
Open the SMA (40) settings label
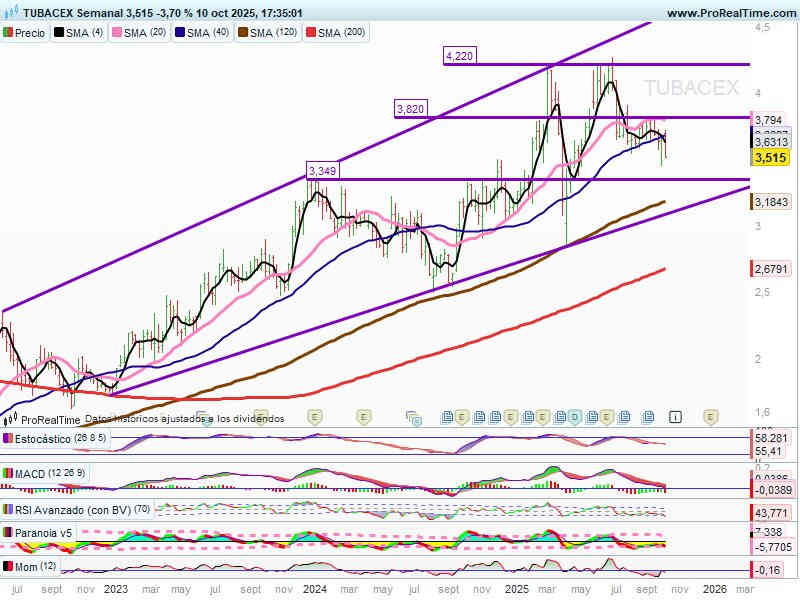tap(206, 33)
